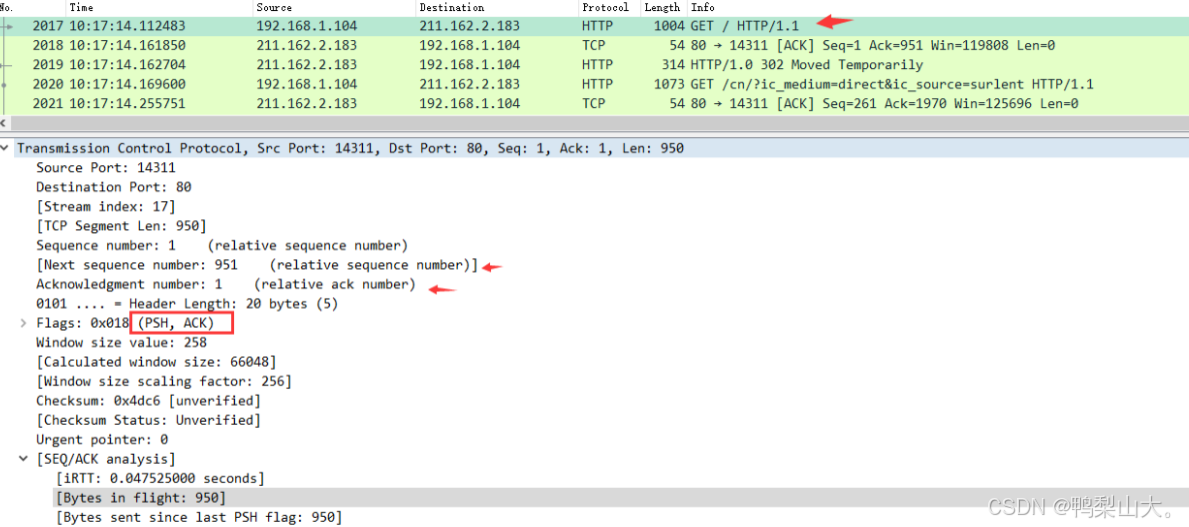The image size is (1189, 527).
Task: Select packet 2020 GET /cn/ request
Action: coord(594,84)
